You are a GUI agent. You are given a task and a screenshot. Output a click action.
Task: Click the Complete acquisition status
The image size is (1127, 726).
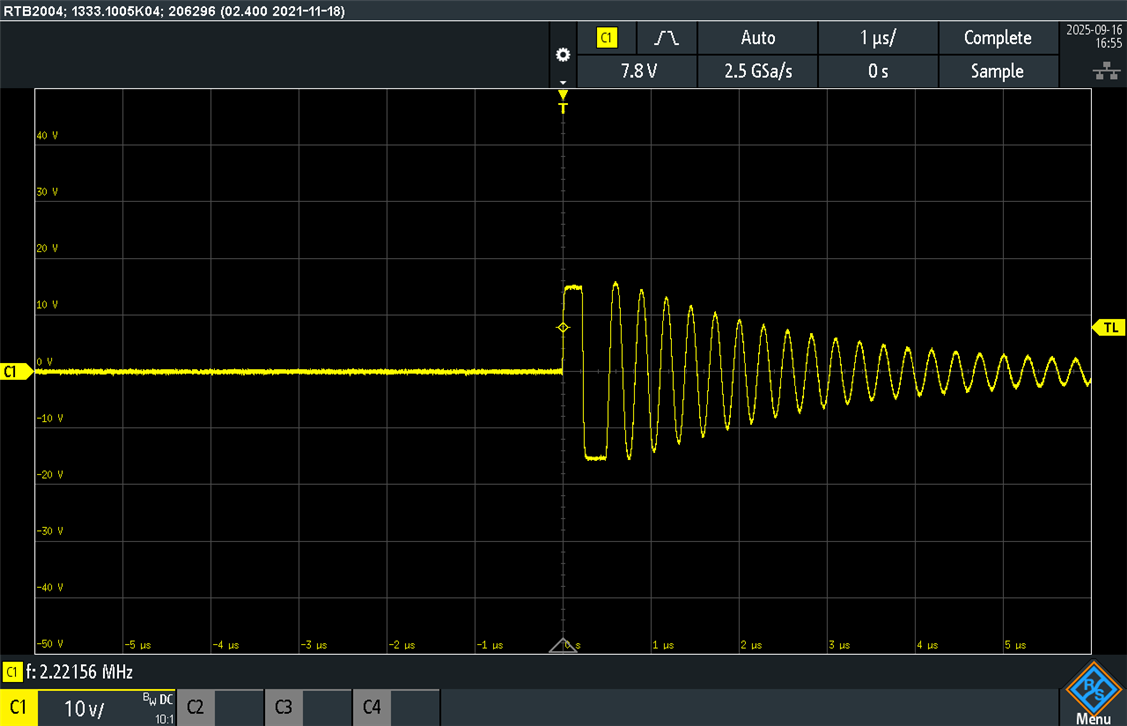pyautogui.click(x=998, y=38)
